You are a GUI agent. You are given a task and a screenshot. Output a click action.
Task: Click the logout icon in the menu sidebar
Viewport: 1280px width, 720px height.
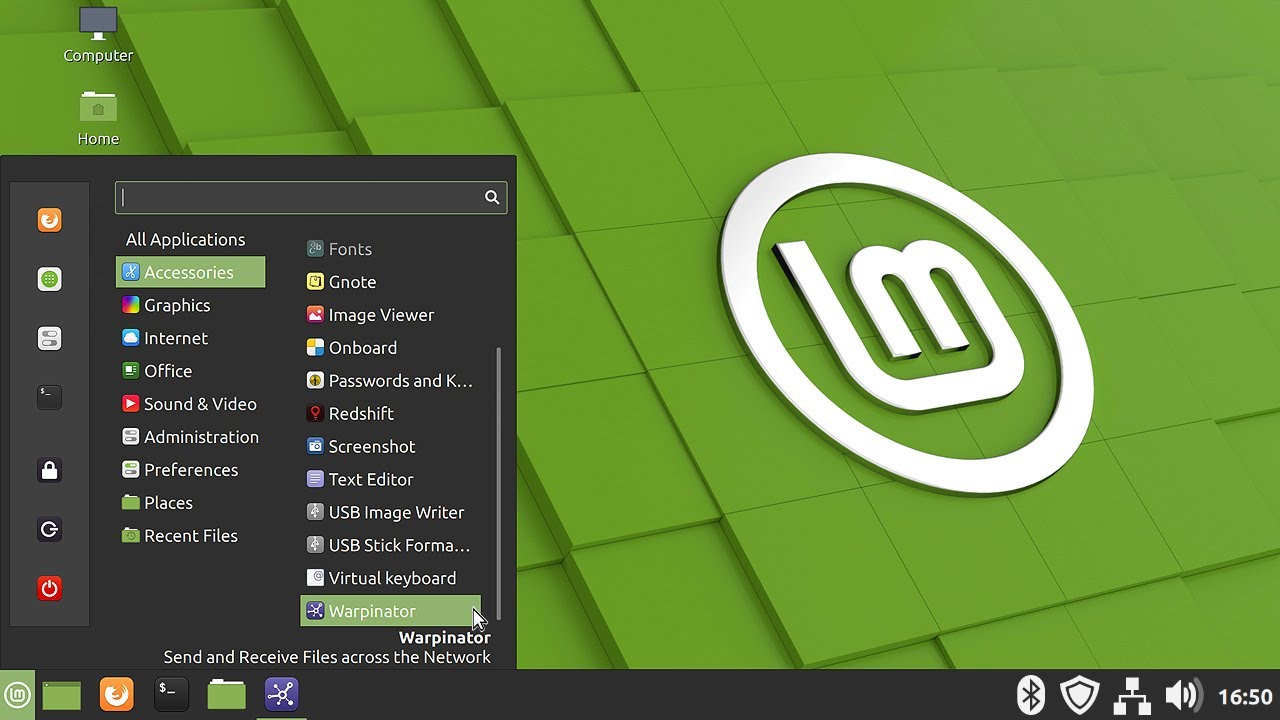pyautogui.click(x=49, y=529)
